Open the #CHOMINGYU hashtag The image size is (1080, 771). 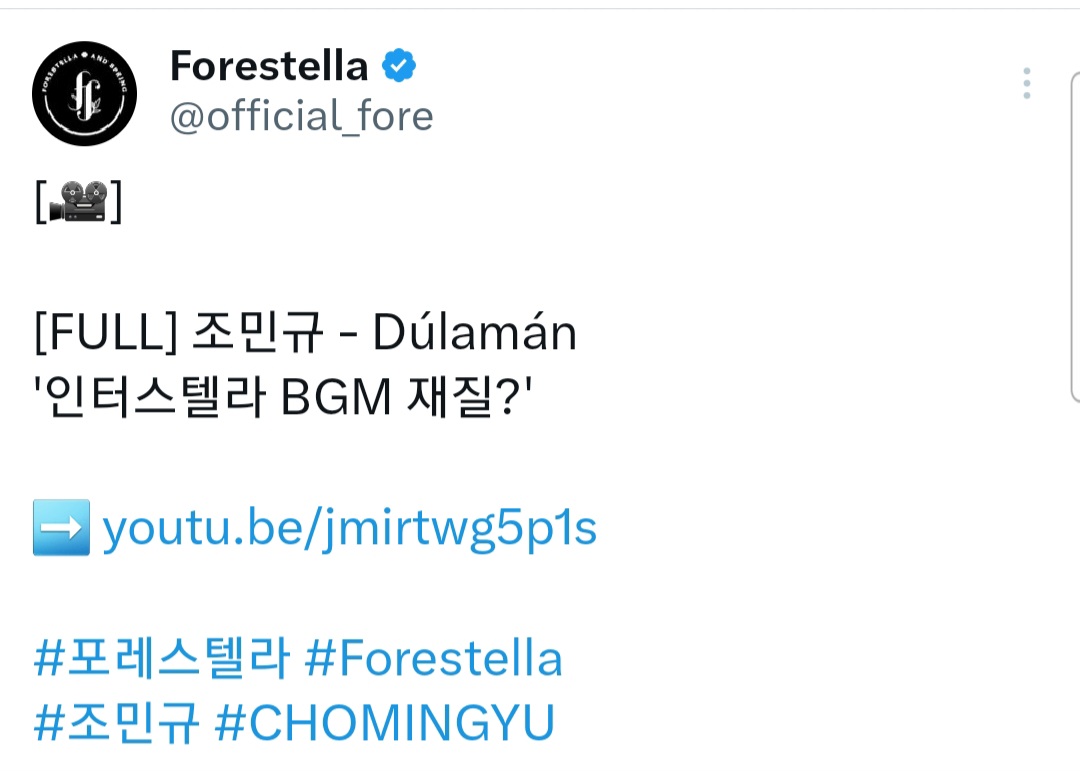[385, 723]
